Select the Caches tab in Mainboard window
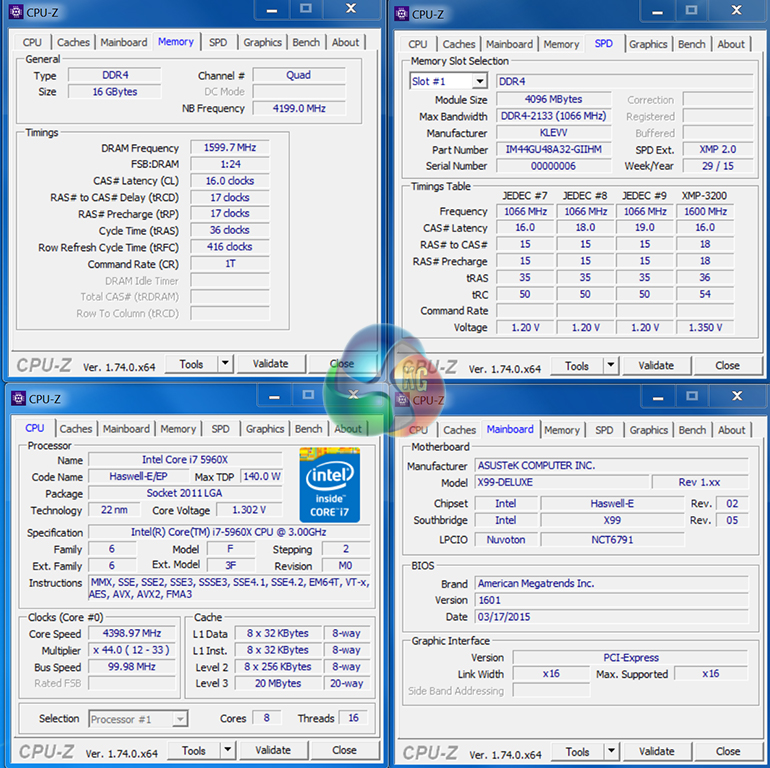Image resolution: width=770 pixels, height=768 pixels. pos(459,430)
